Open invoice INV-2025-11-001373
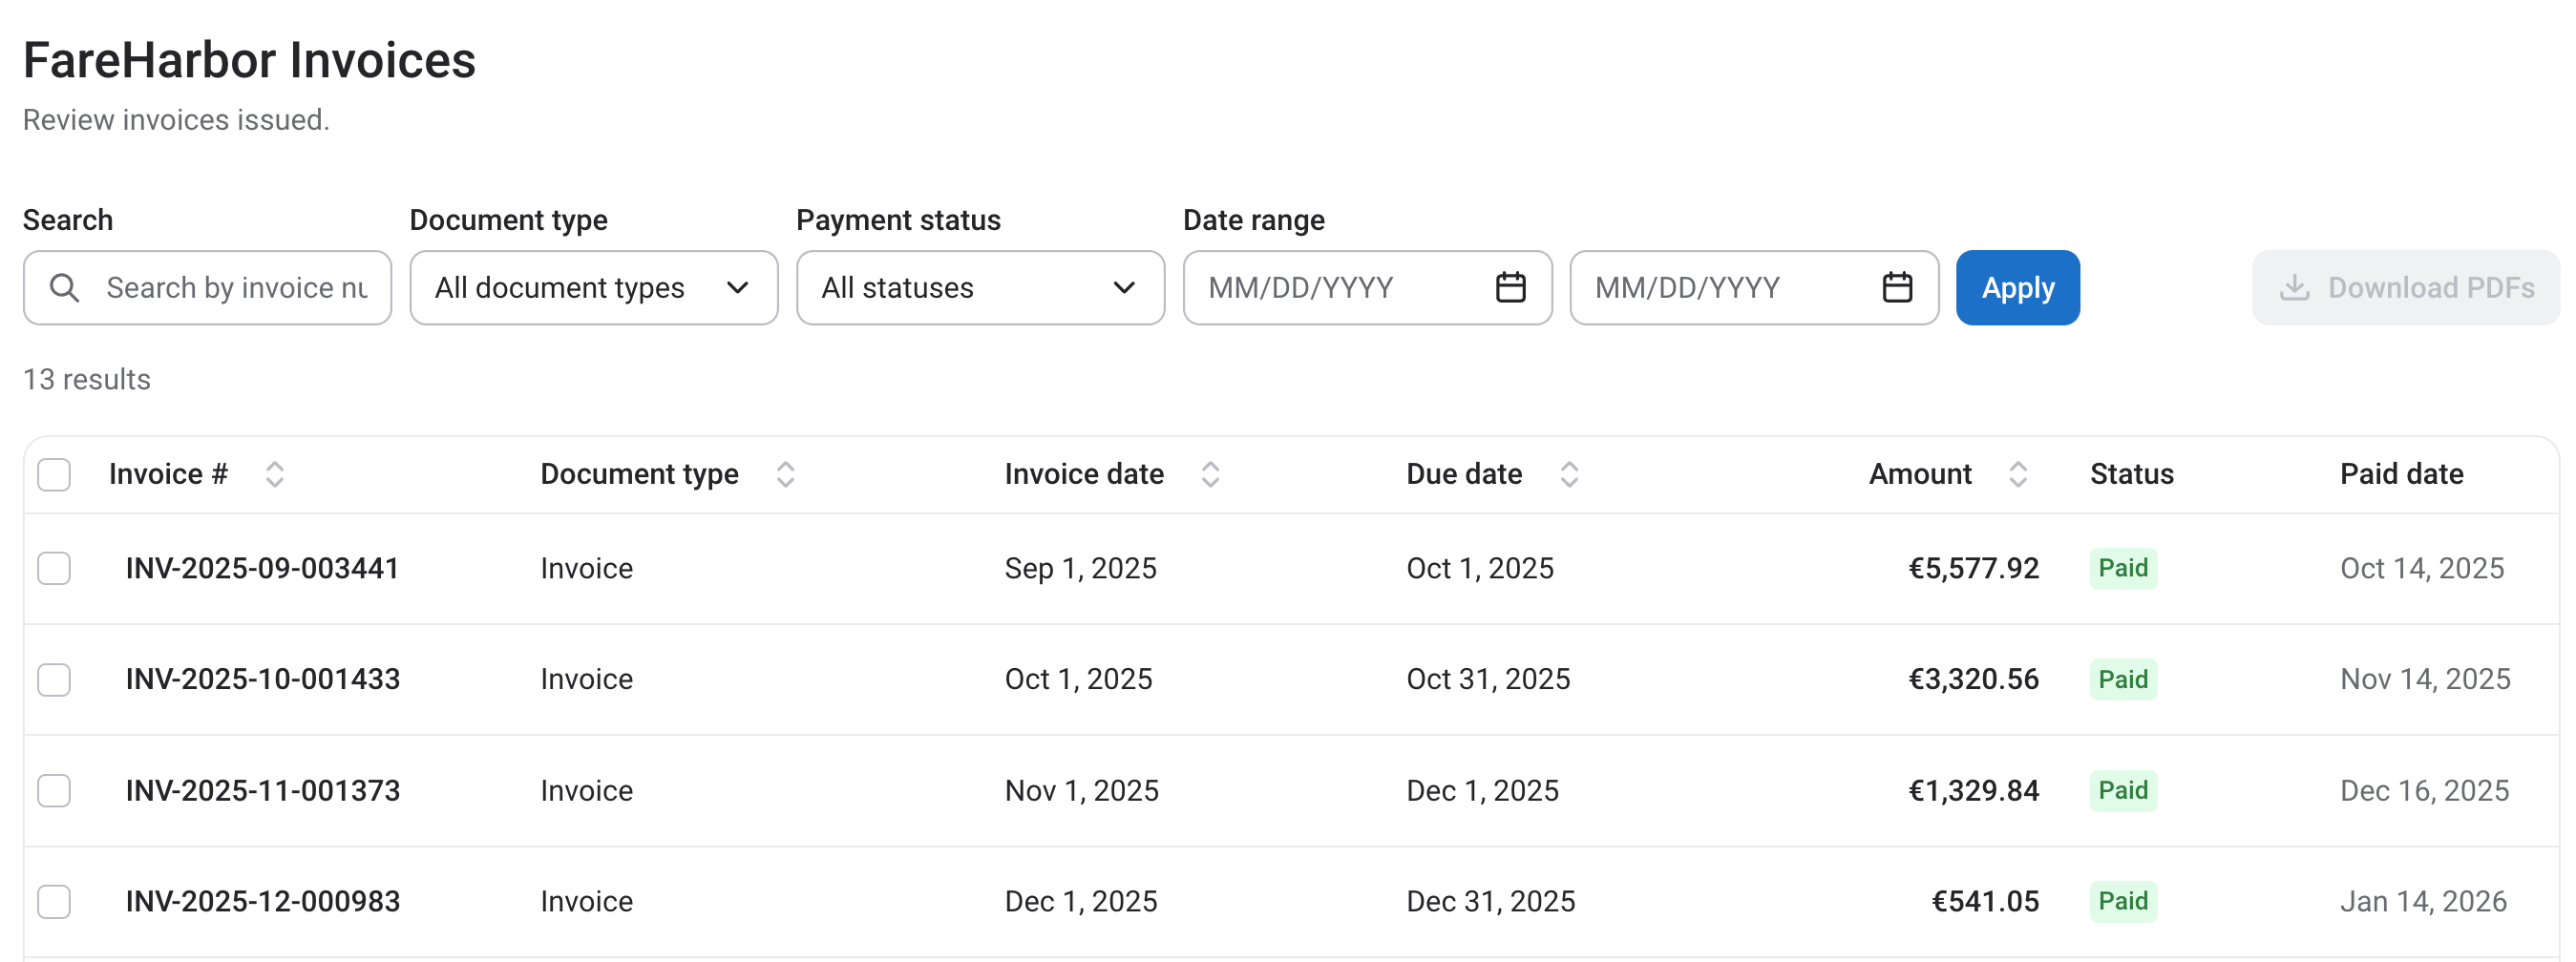The width and height of the screenshot is (2576, 962). pyautogui.click(x=263, y=790)
